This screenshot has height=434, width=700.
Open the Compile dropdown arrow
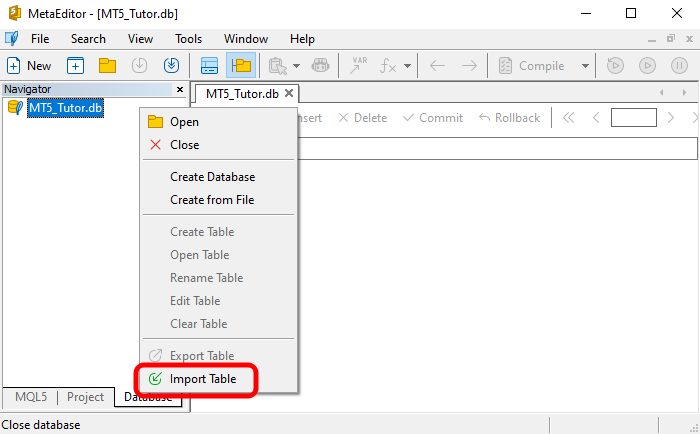coord(585,66)
